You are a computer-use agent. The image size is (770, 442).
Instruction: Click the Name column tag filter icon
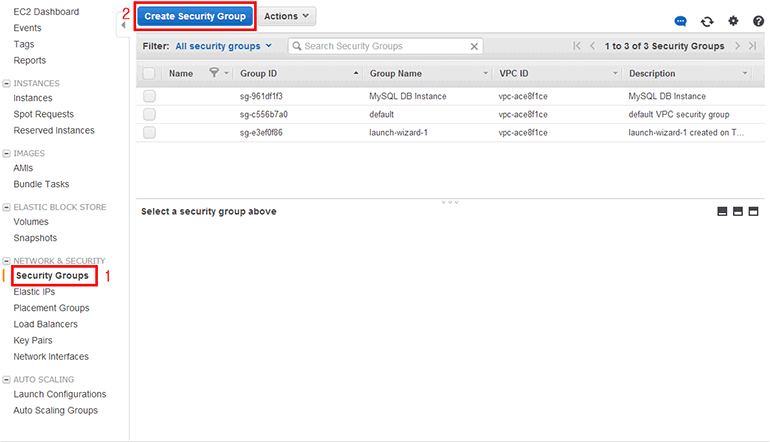click(x=214, y=73)
